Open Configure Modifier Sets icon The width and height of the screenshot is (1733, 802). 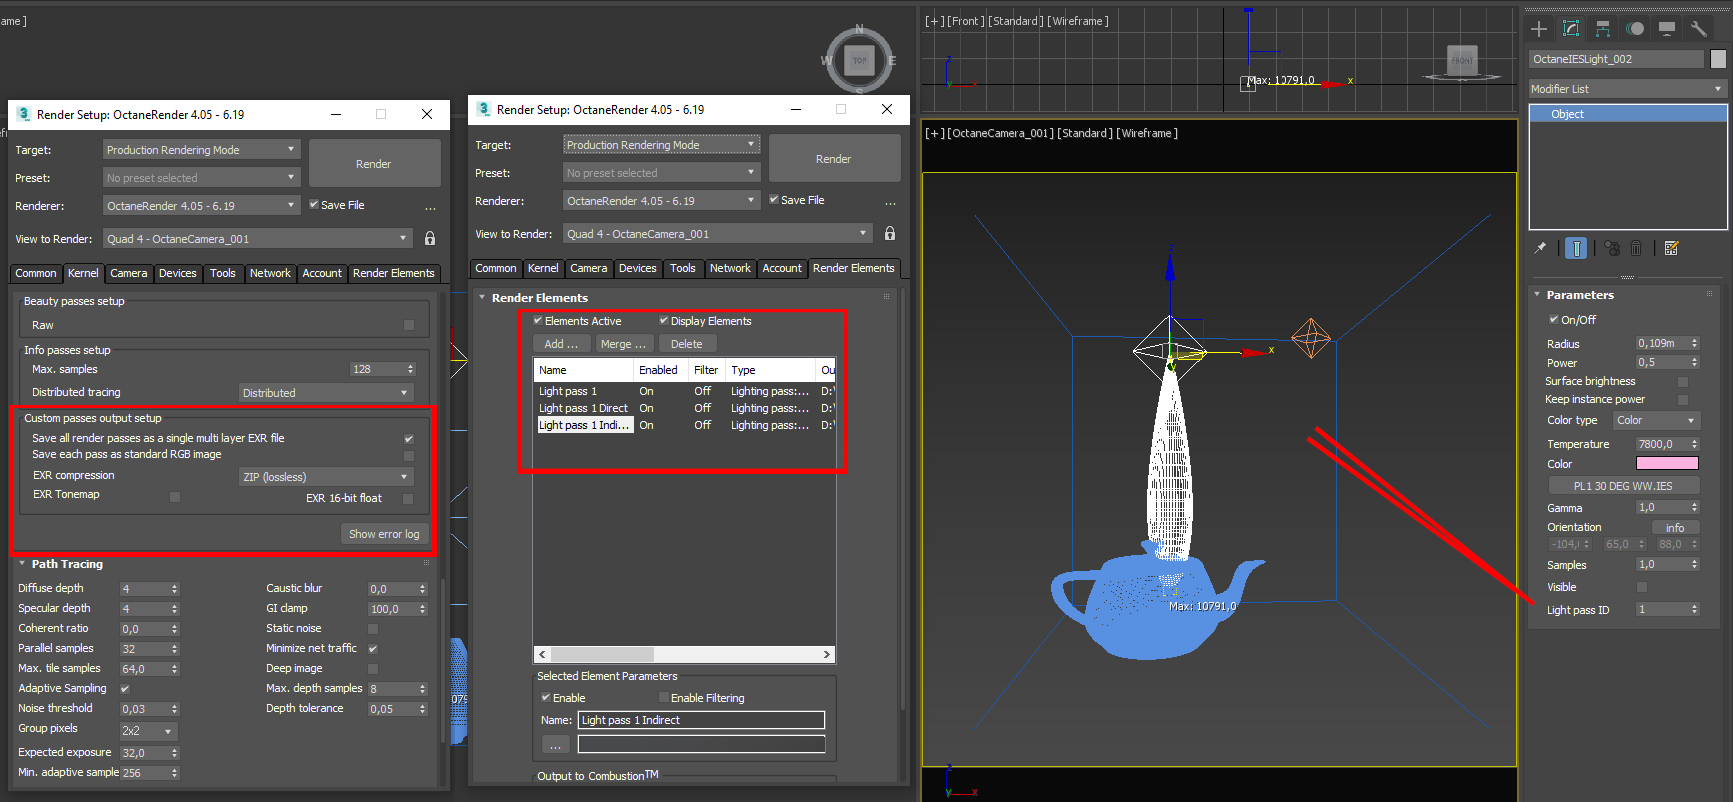1671,248
